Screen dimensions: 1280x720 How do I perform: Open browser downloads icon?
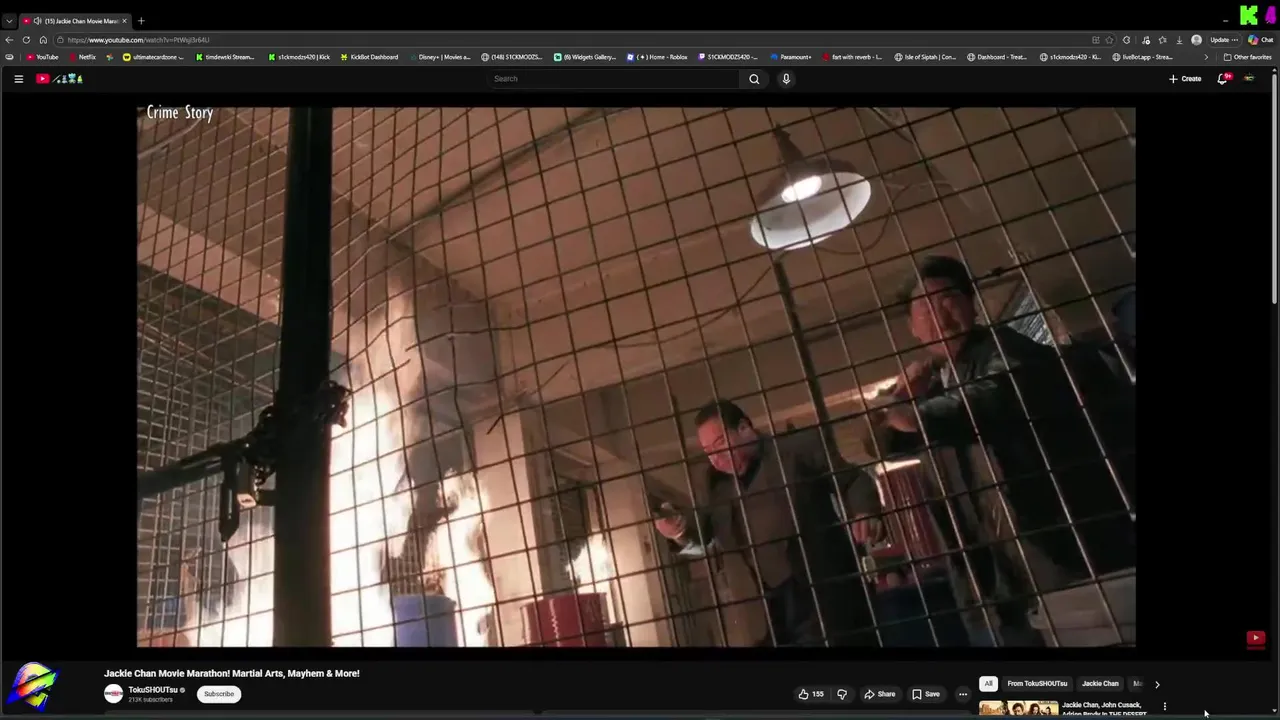[1179, 40]
